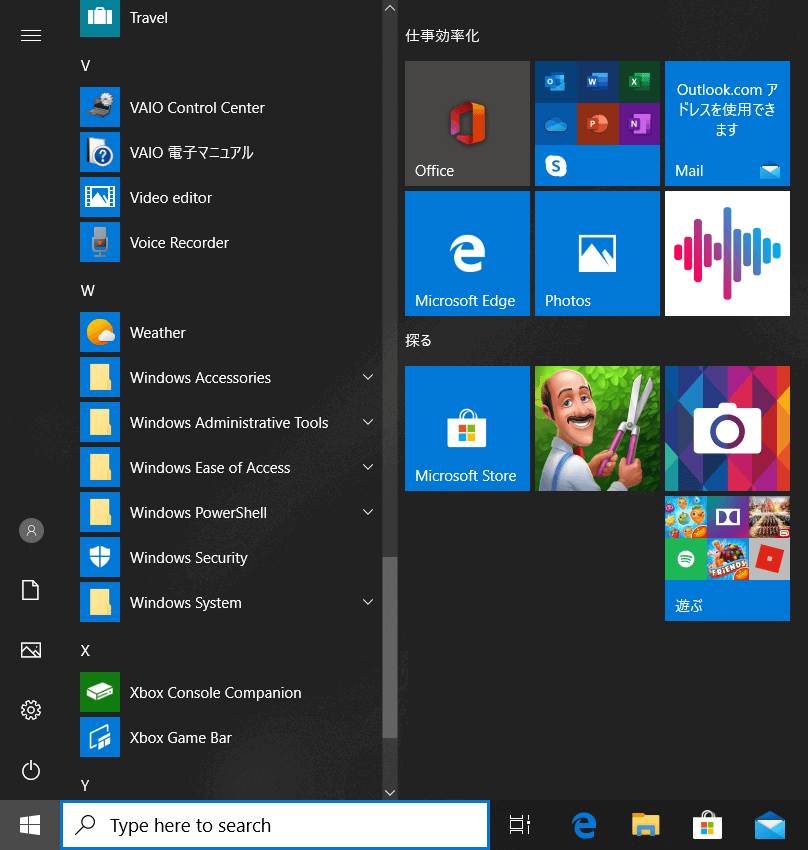The height and width of the screenshot is (850, 808).
Task: Open the user account icon
Action: (31, 530)
